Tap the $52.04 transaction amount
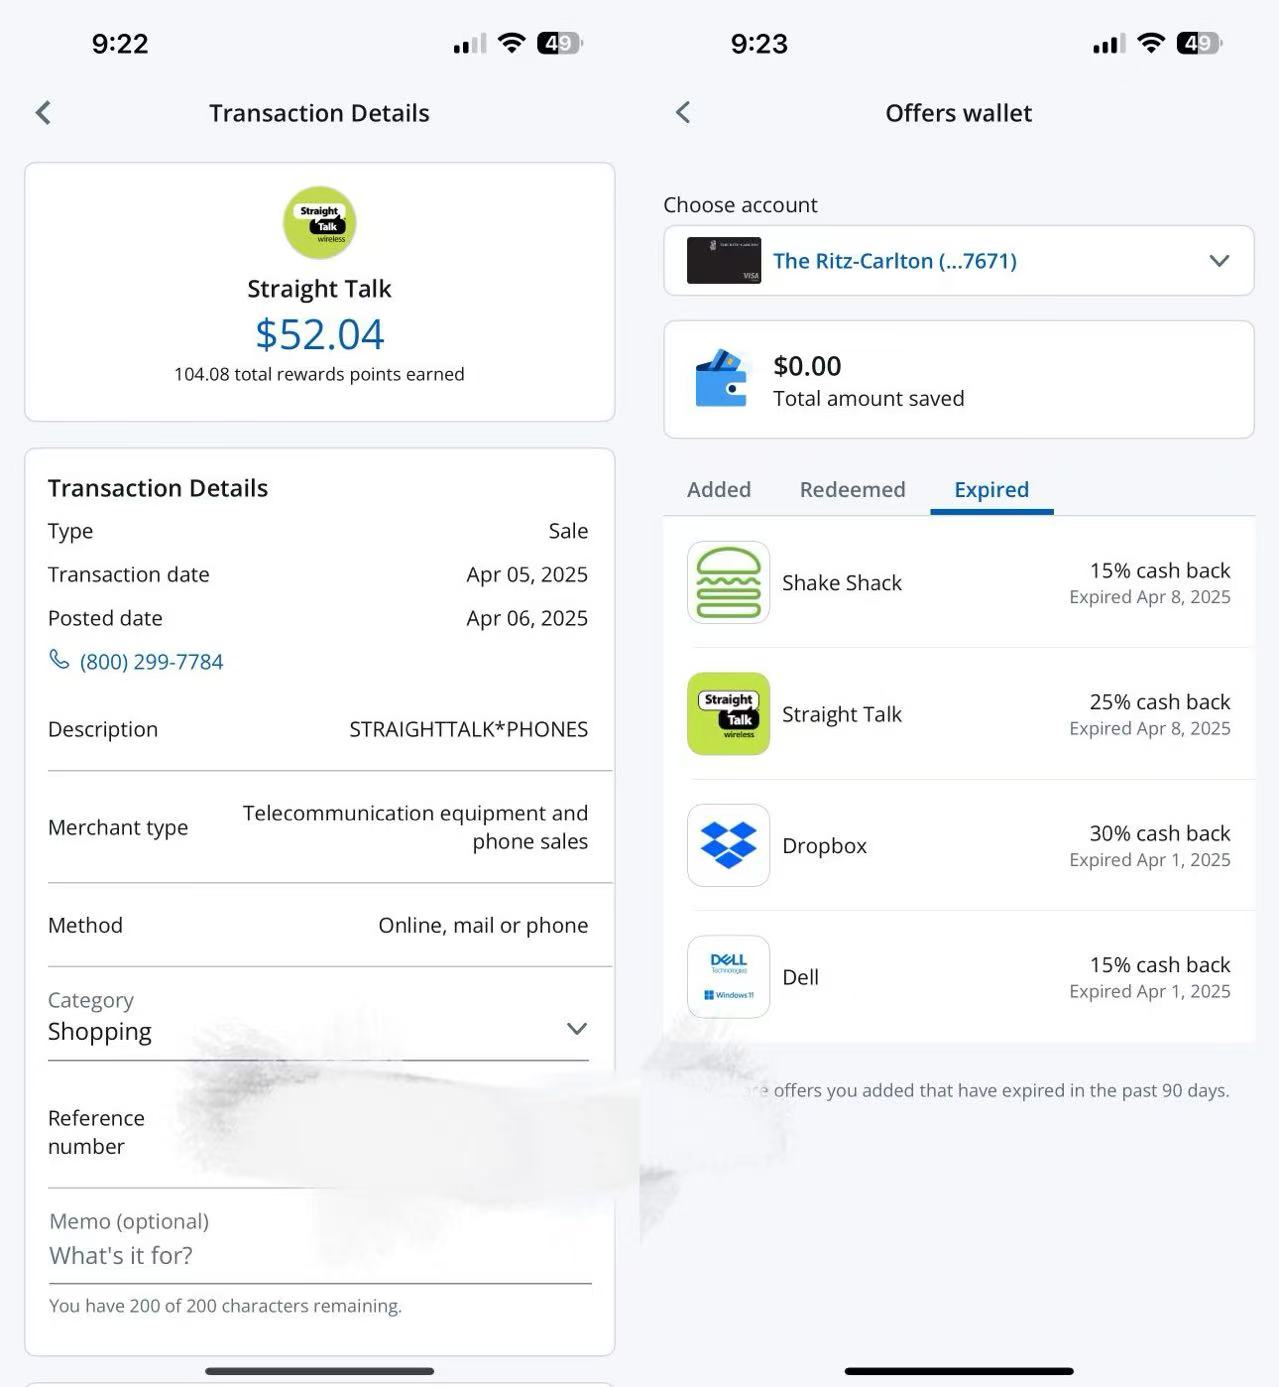1279x1387 pixels. (x=319, y=334)
